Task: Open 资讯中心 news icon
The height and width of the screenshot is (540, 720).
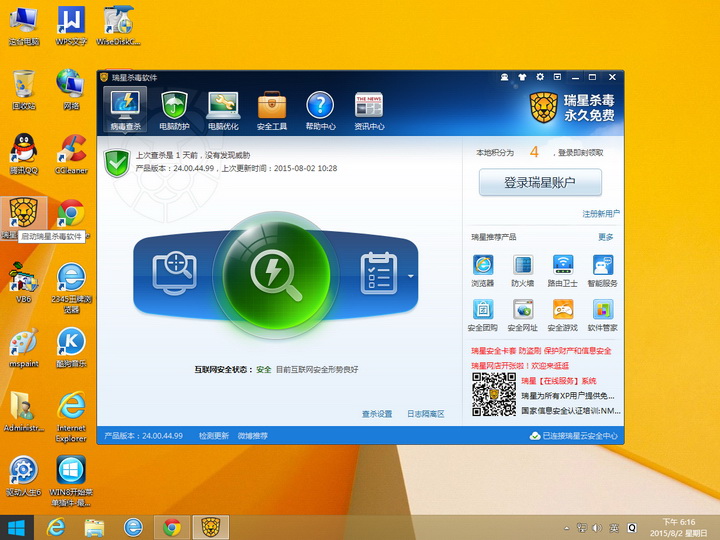Action: click(x=369, y=109)
